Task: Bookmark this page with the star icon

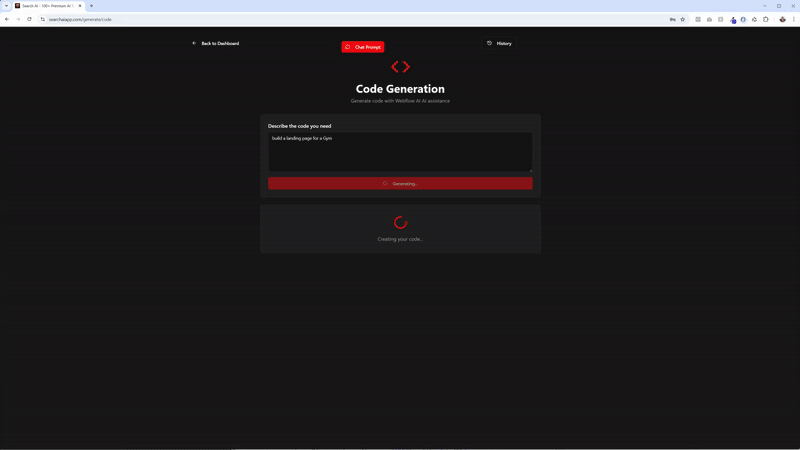Action: point(683,19)
